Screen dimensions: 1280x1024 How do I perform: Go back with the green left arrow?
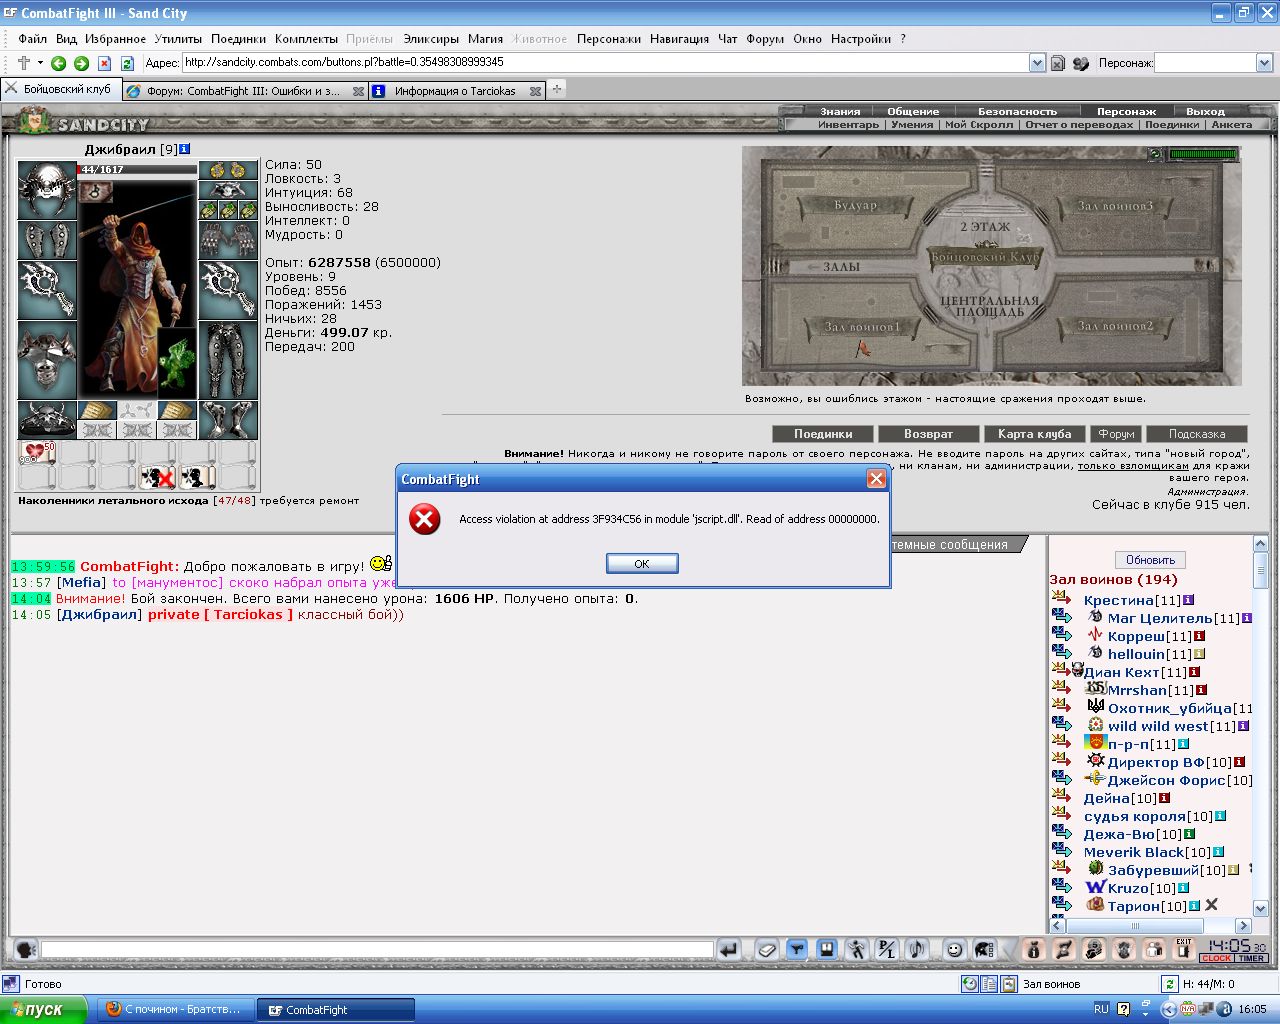click(58, 63)
